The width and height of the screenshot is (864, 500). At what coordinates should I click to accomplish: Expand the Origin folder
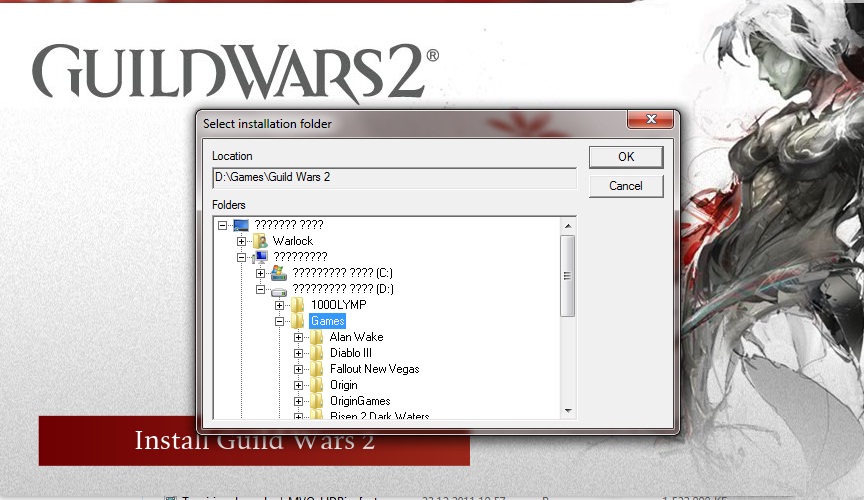[299, 385]
